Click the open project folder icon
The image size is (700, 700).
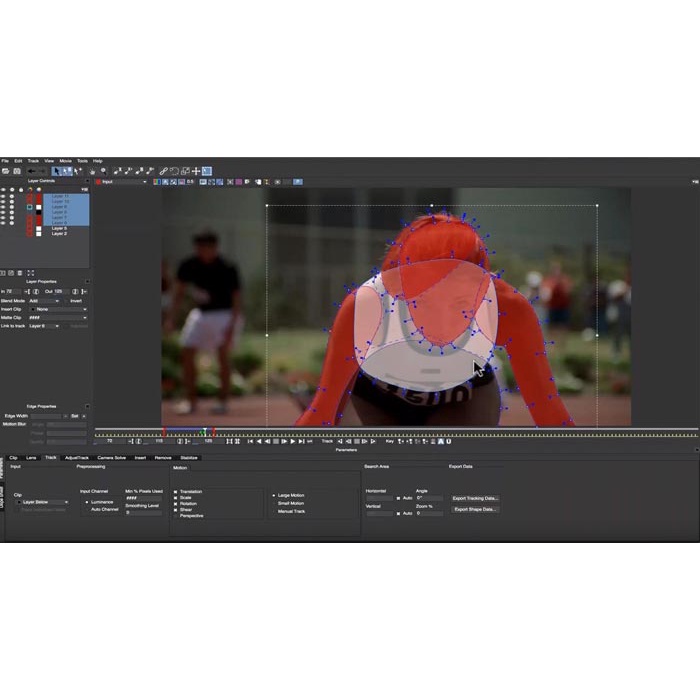pos(7,171)
